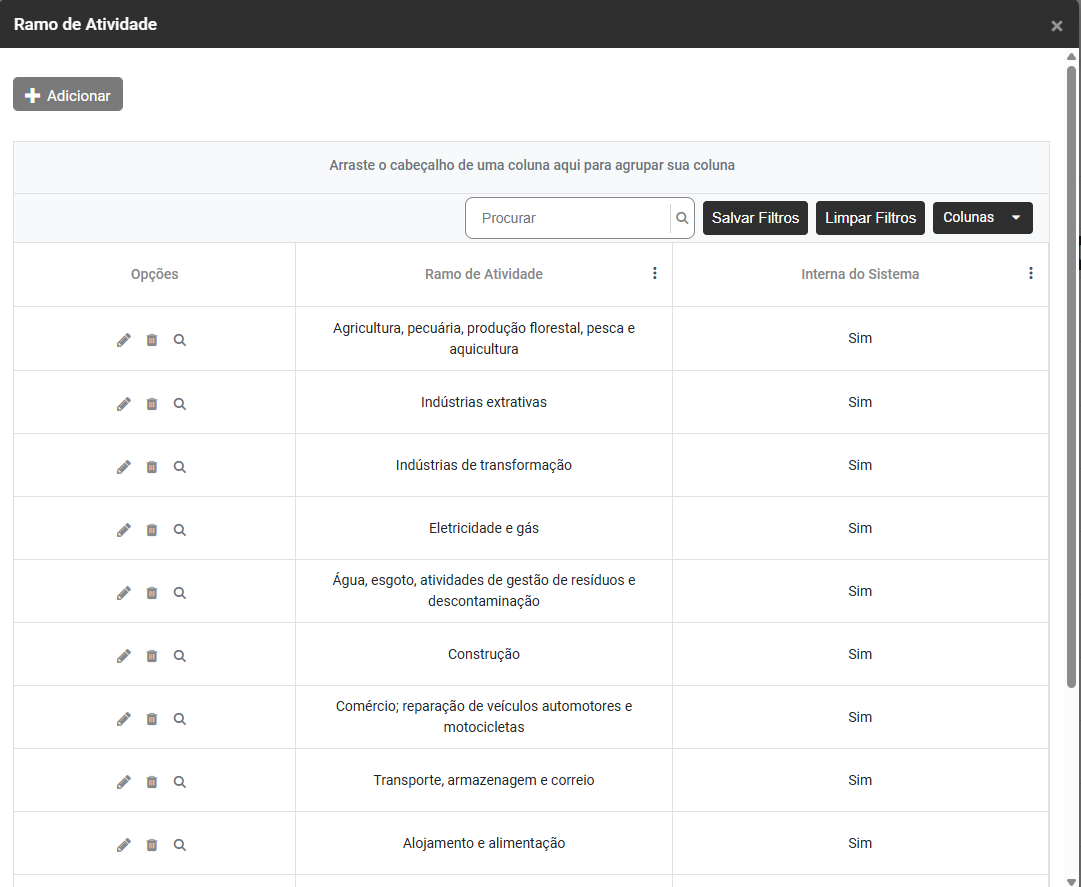The height and width of the screenshot is (887, 1081).
Task: Click the Adicionar button
Action: pos(68,95)
